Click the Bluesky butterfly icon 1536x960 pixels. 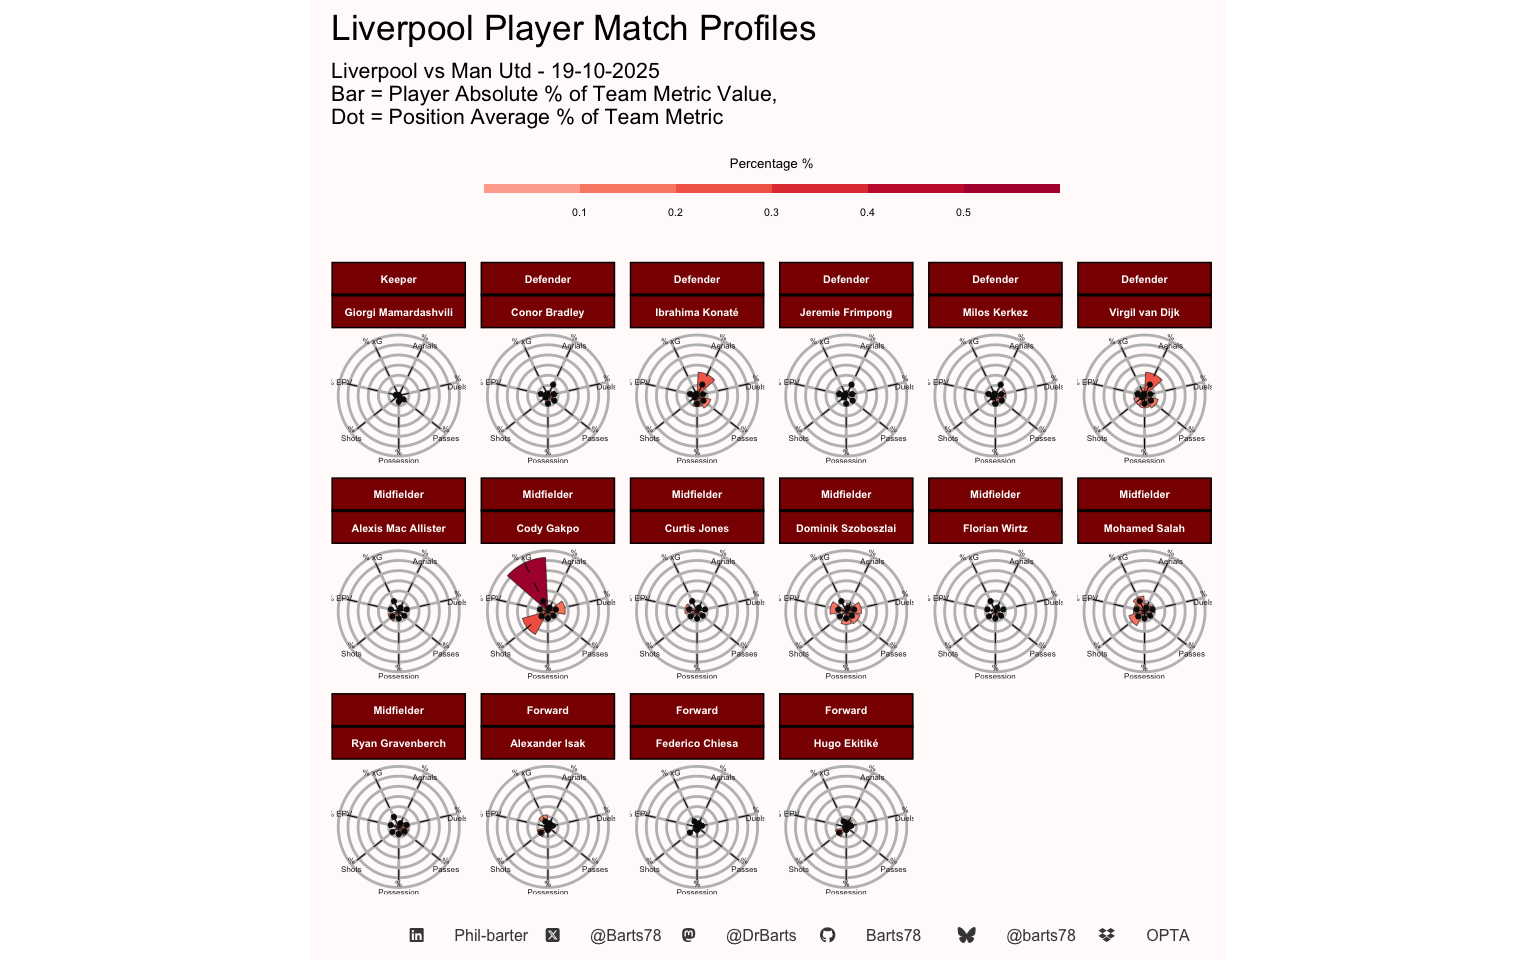click(x=966, y=935)
